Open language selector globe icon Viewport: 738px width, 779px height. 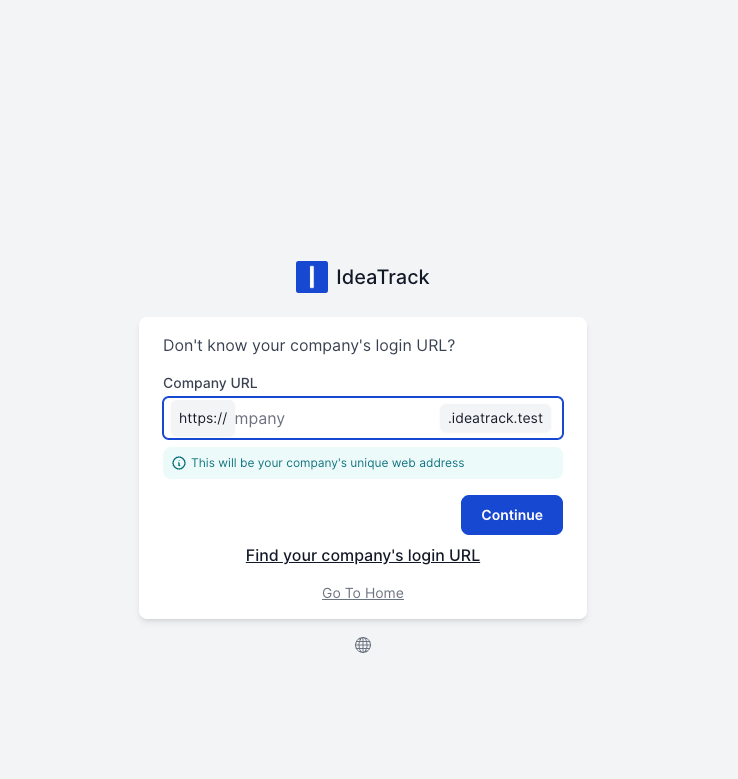click(363, 645)
